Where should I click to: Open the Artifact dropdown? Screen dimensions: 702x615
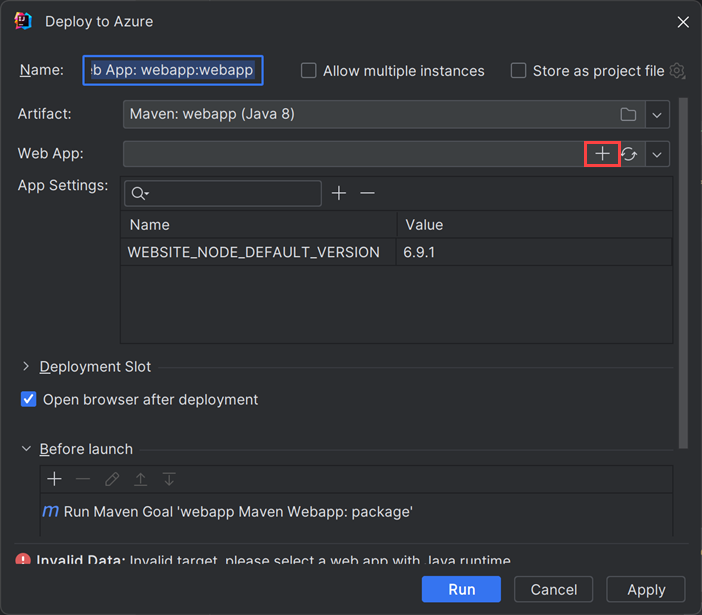click(x=657, y=115)
